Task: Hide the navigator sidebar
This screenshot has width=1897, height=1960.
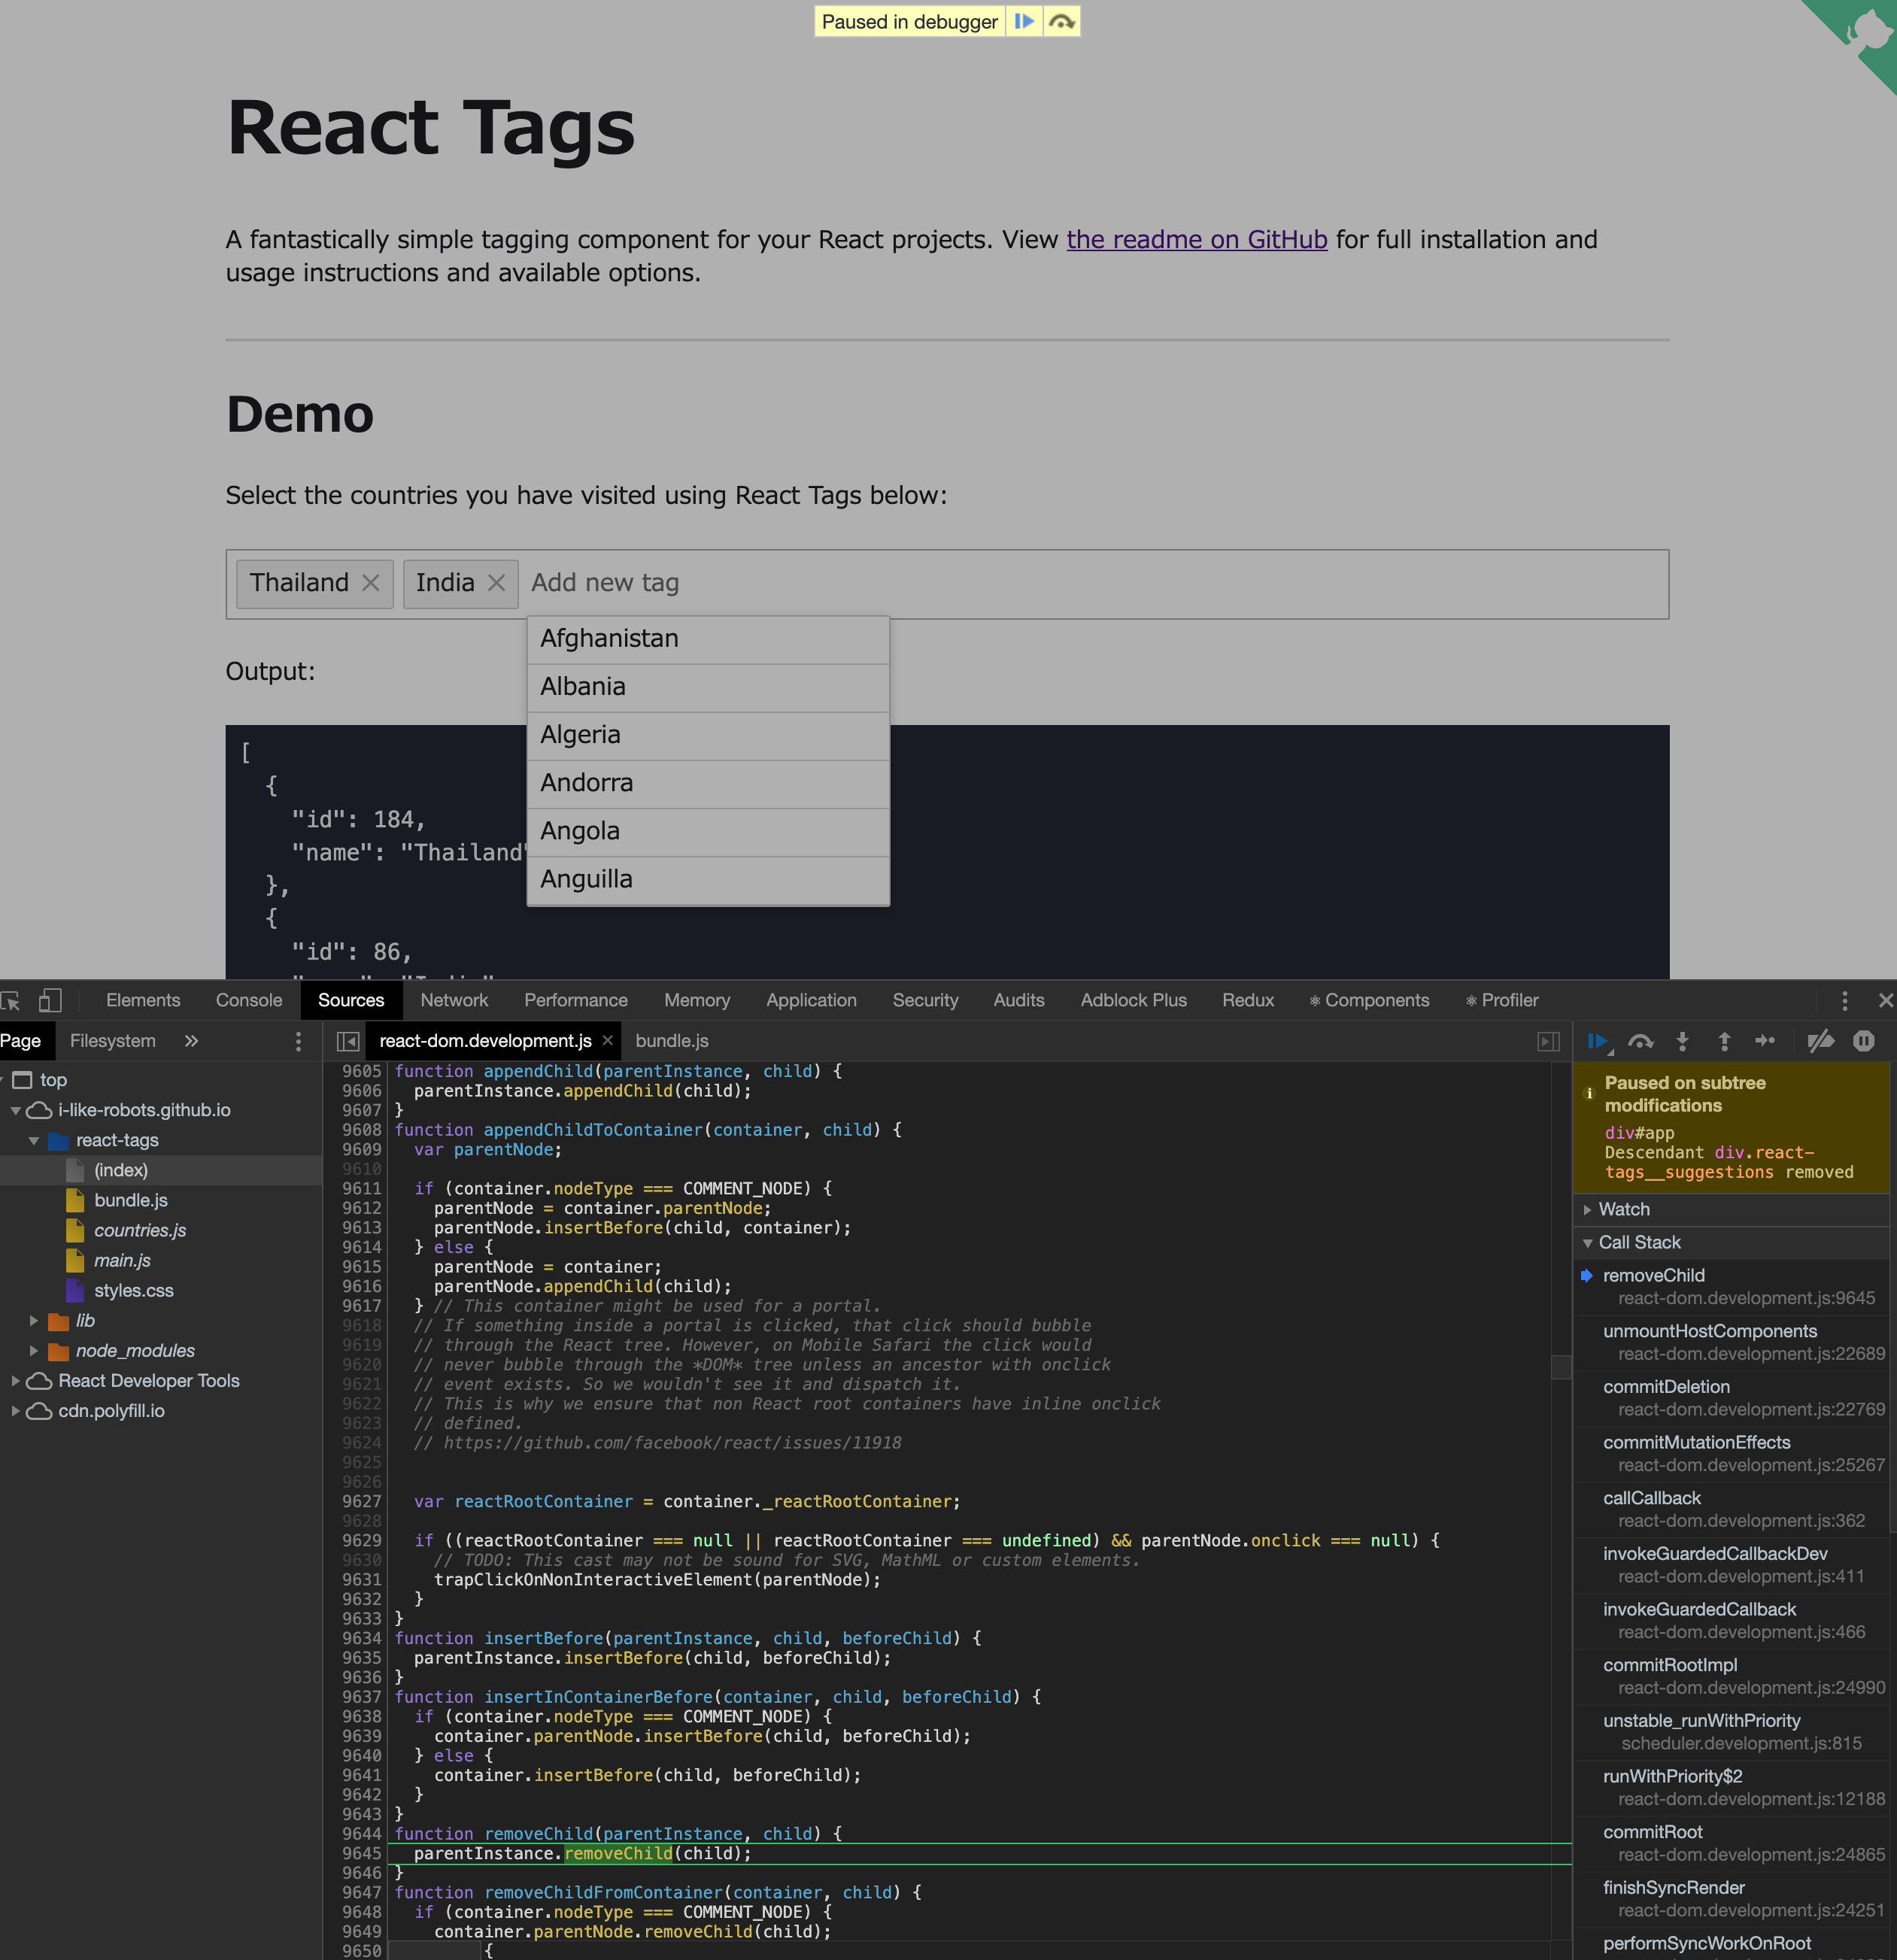Action: click(x=348, y=1041)
